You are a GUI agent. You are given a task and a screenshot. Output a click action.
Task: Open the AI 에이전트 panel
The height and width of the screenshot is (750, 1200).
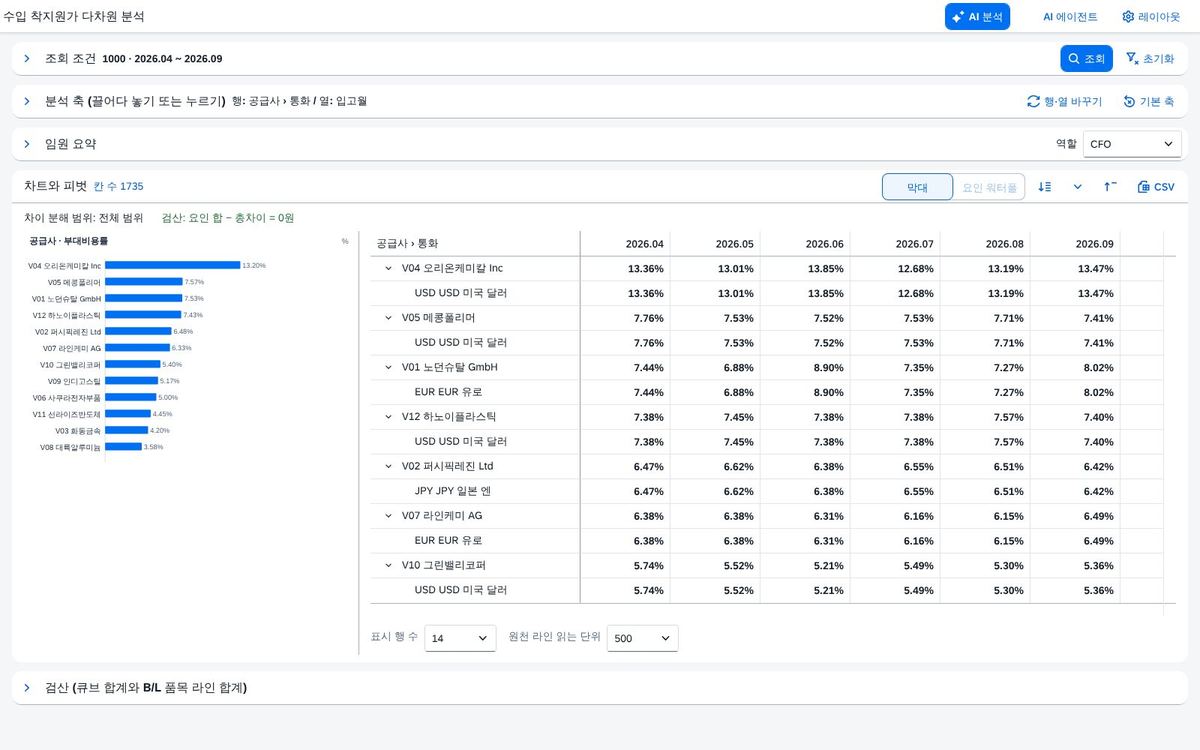[x=1070, y=17]
